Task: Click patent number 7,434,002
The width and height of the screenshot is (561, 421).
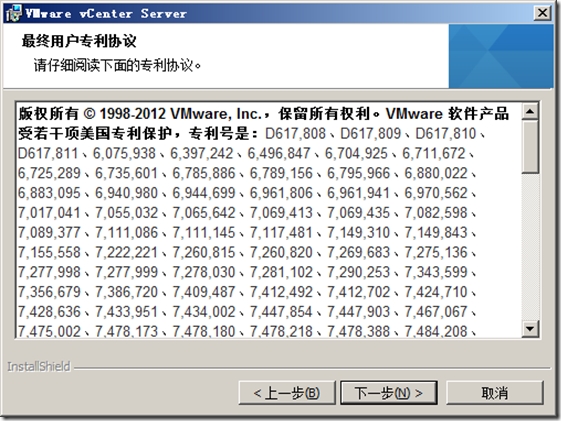Action: [x=204, y=312]
